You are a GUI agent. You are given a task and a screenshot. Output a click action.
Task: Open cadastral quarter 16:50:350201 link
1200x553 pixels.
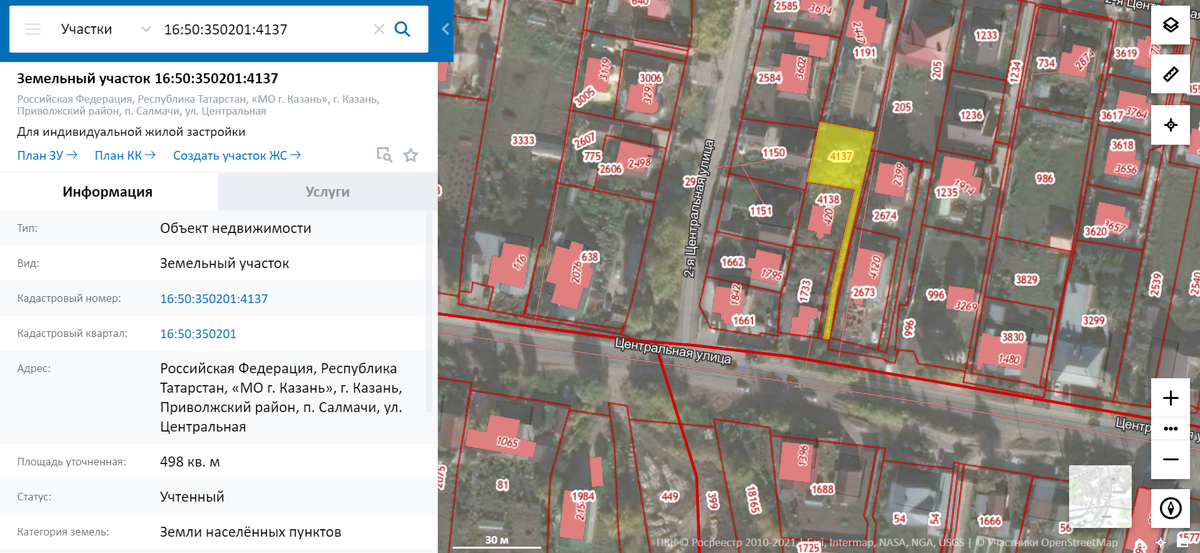pos(198,333)
